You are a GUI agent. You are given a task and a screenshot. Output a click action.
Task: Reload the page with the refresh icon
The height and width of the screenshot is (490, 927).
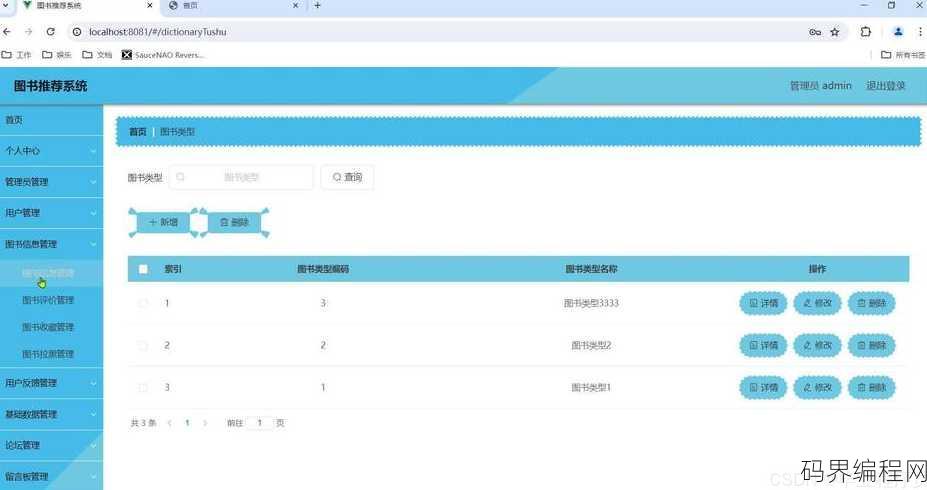51,32
